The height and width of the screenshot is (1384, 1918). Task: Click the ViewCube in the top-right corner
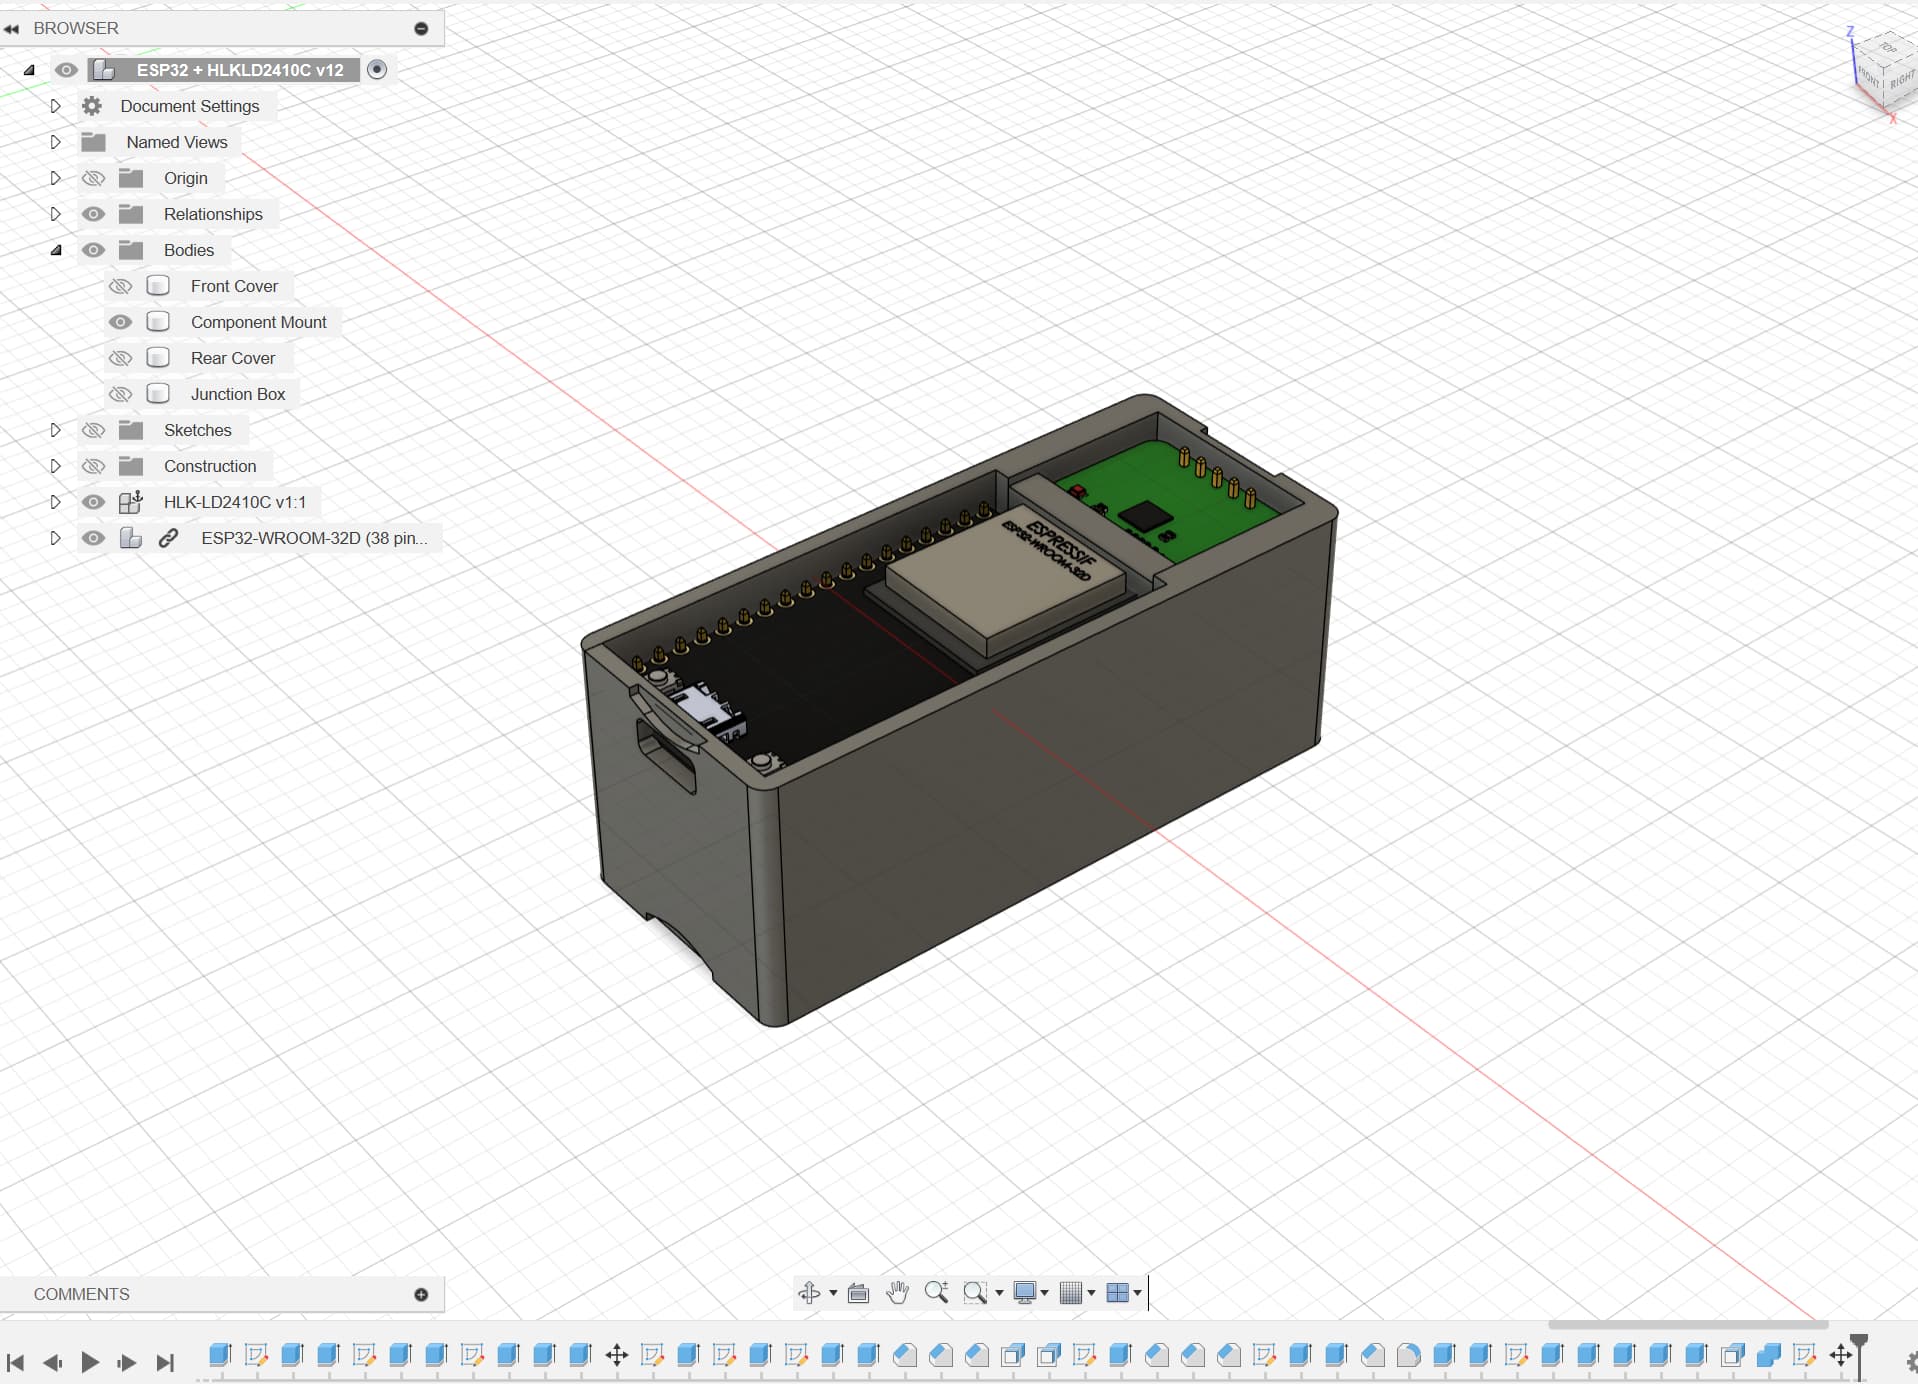[1884, 70]
